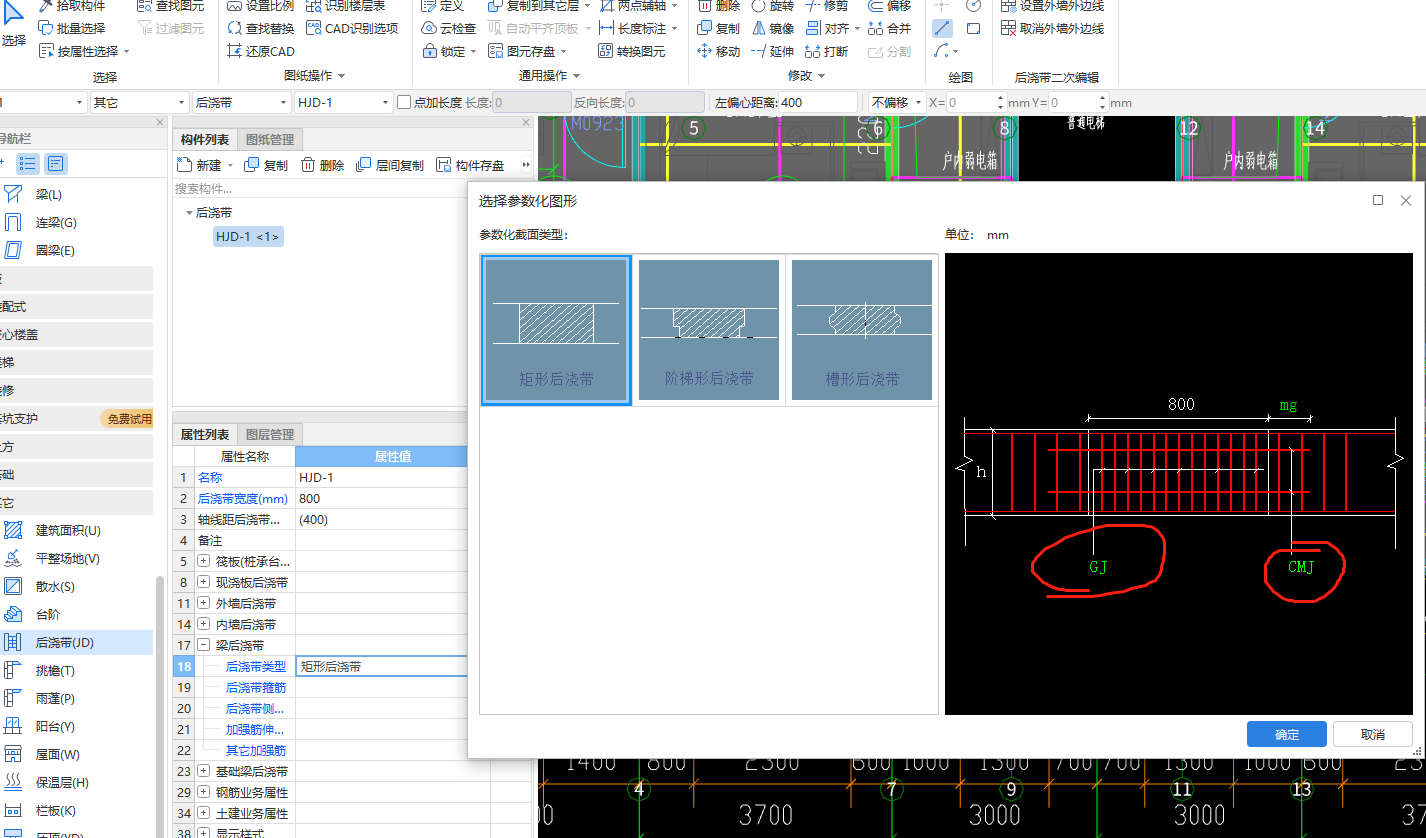Click 层间复制 floor copy button
The image size is (1426, 838).
(391, 165)
